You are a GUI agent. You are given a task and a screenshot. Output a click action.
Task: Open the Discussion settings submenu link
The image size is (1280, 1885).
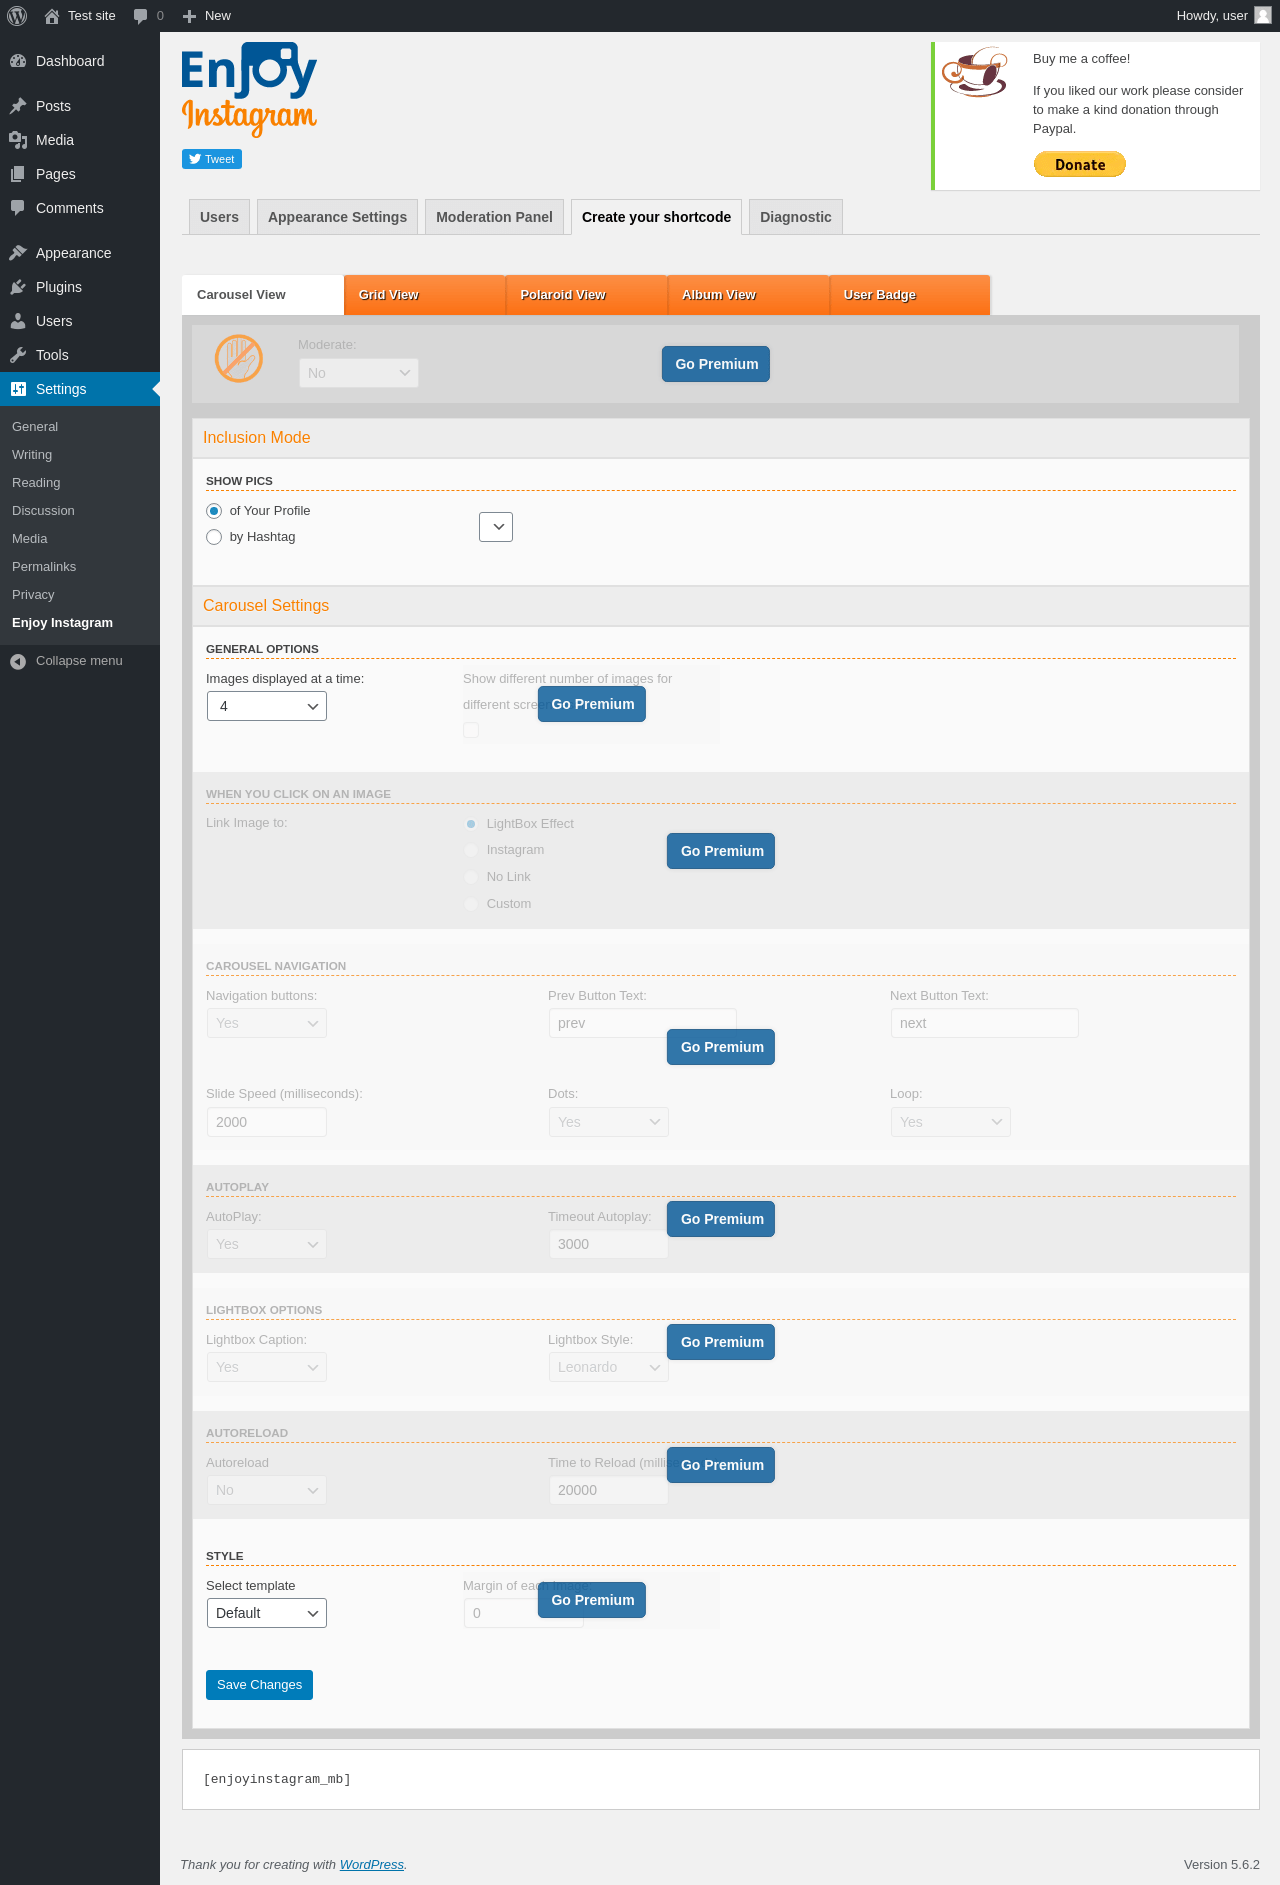[43, 511]
